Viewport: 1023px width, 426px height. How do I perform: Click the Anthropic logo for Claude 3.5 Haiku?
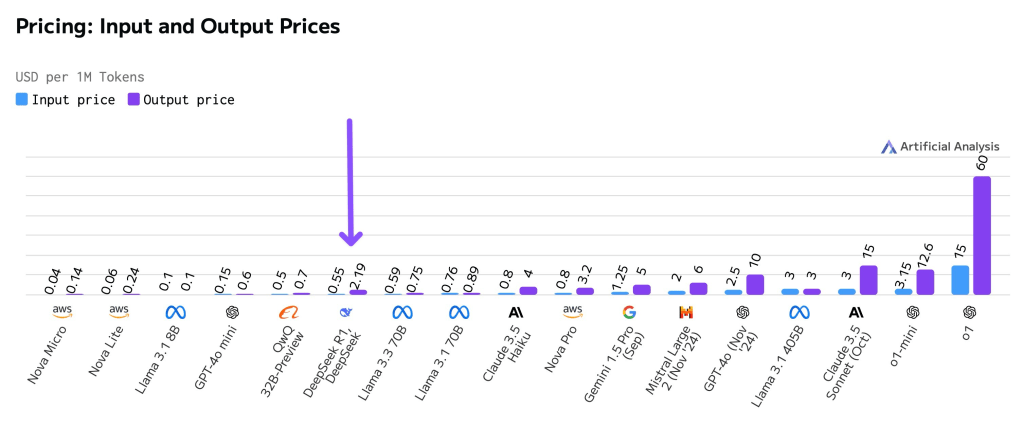coord(516,311)
